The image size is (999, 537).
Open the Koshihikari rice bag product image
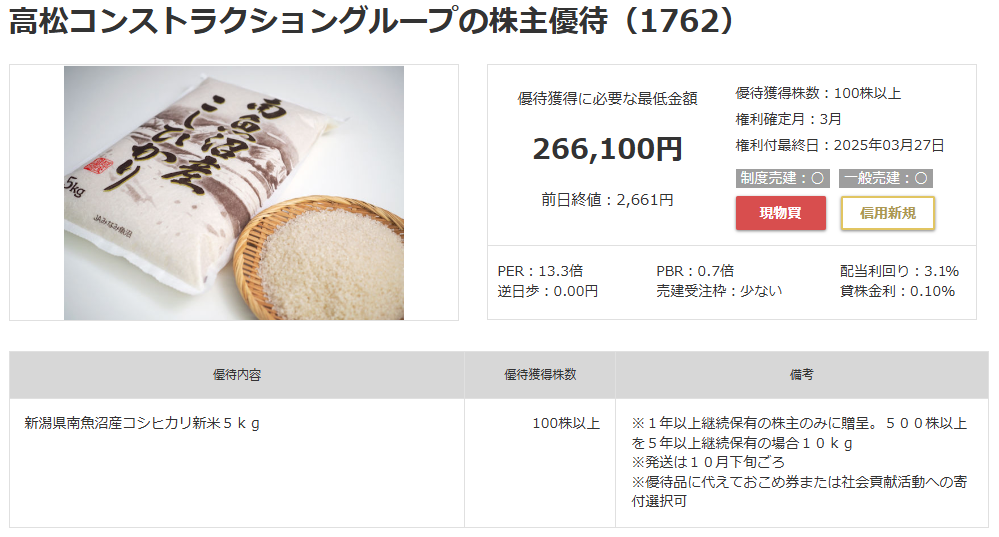coord(234,193)
